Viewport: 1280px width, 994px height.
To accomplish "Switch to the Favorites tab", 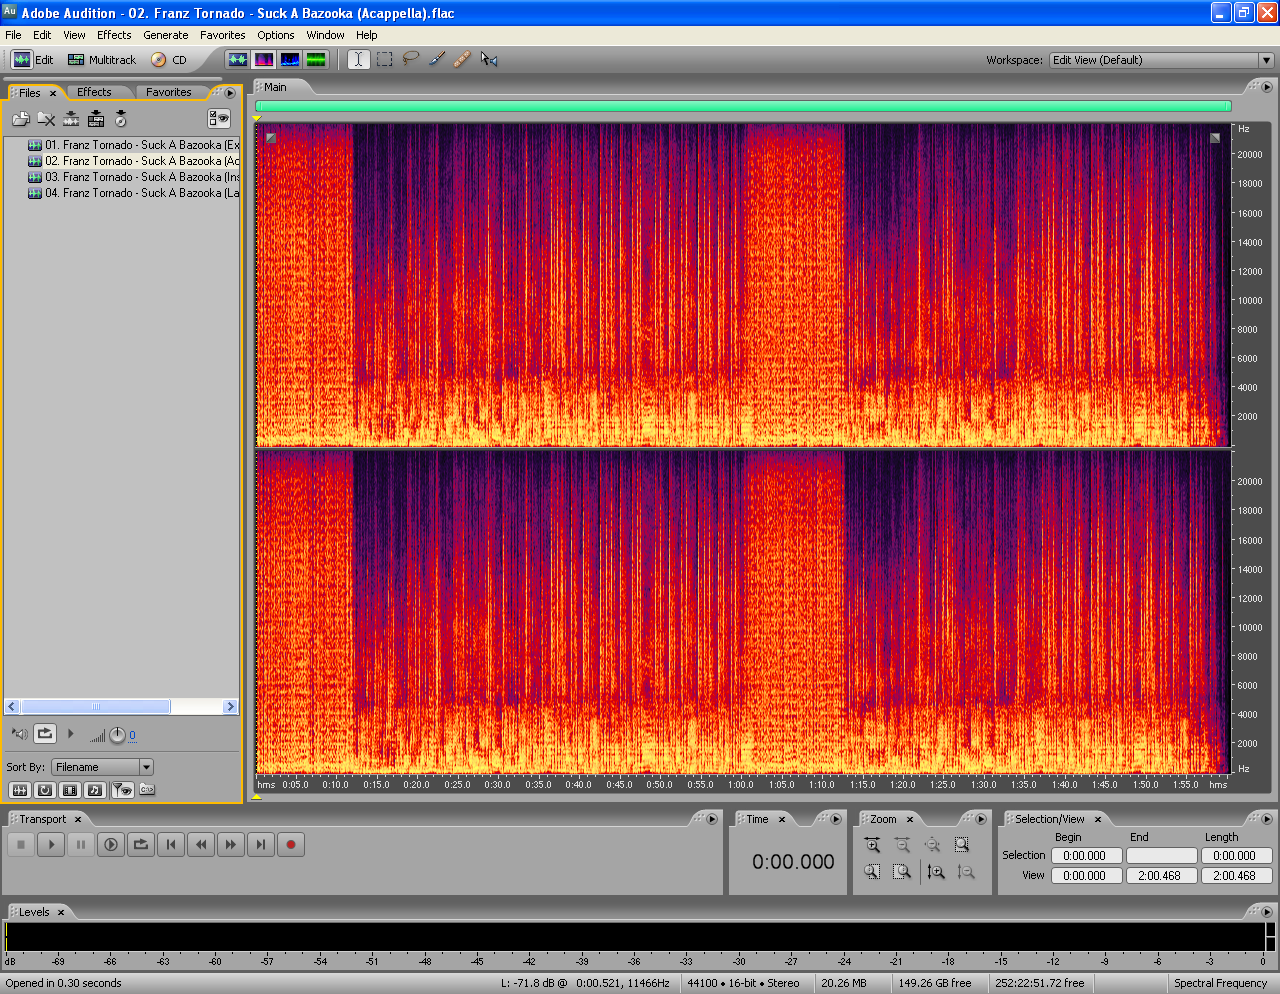I will point(168,92).
